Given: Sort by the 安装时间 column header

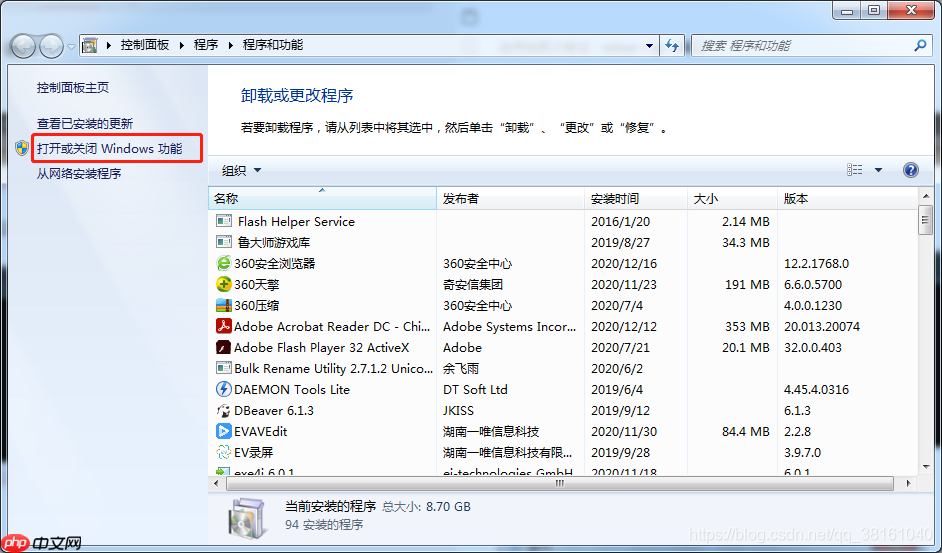Looking at the screenshot, I should click(x=636, y=198).
